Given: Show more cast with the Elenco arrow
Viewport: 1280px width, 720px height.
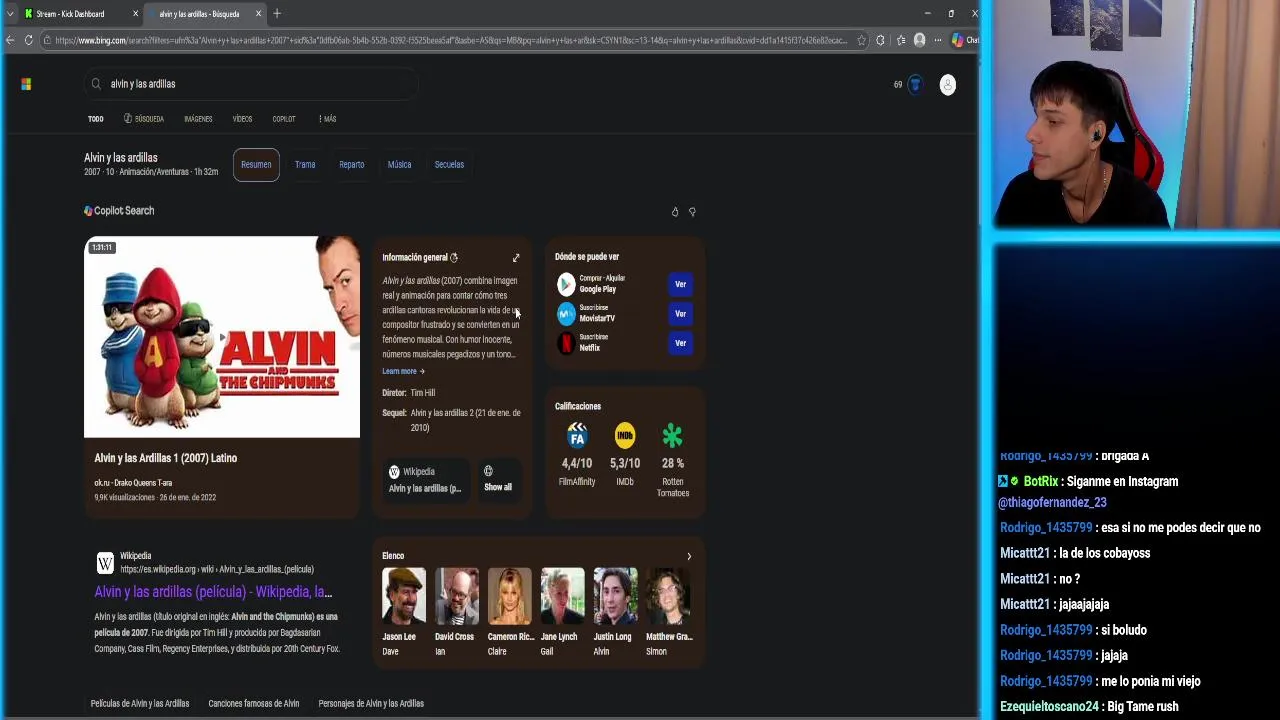Looking at the screenshot, I should click(688, 556).
